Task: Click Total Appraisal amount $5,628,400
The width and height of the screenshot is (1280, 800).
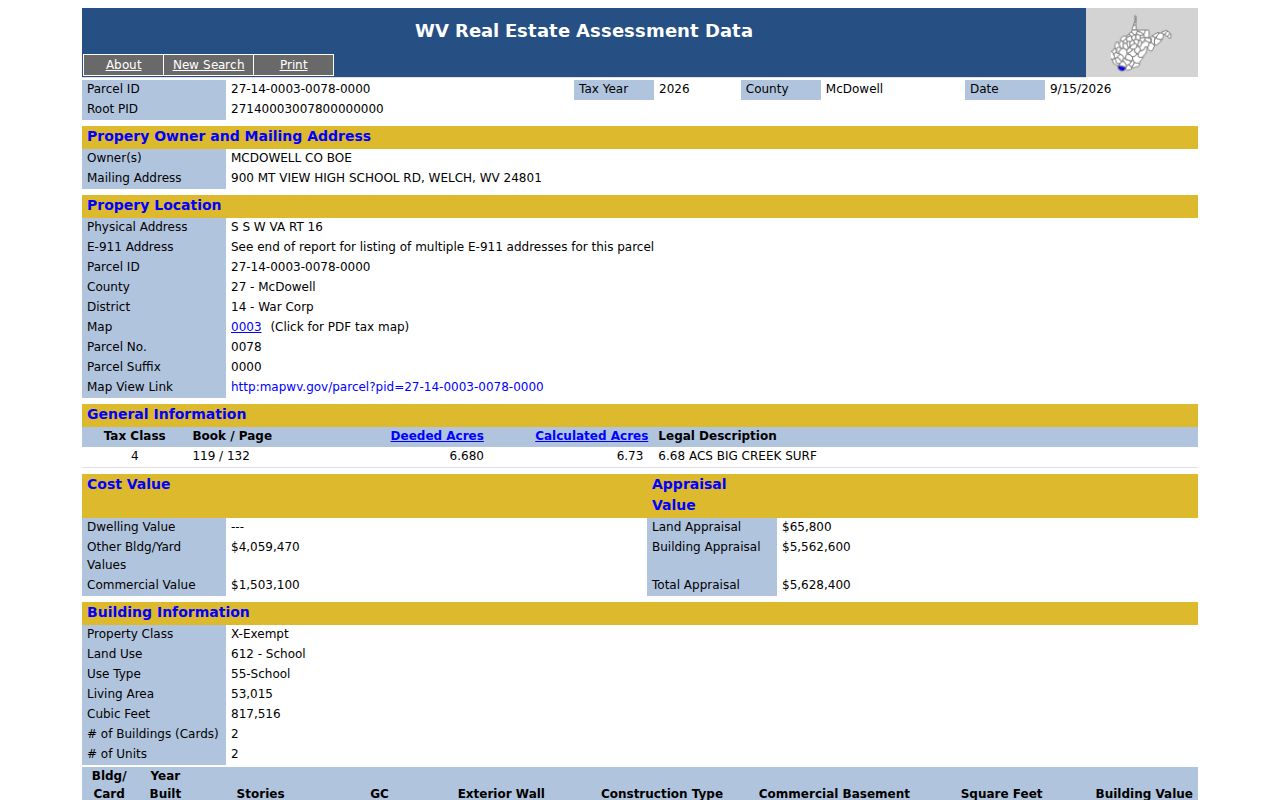Action: coord(816,585)
